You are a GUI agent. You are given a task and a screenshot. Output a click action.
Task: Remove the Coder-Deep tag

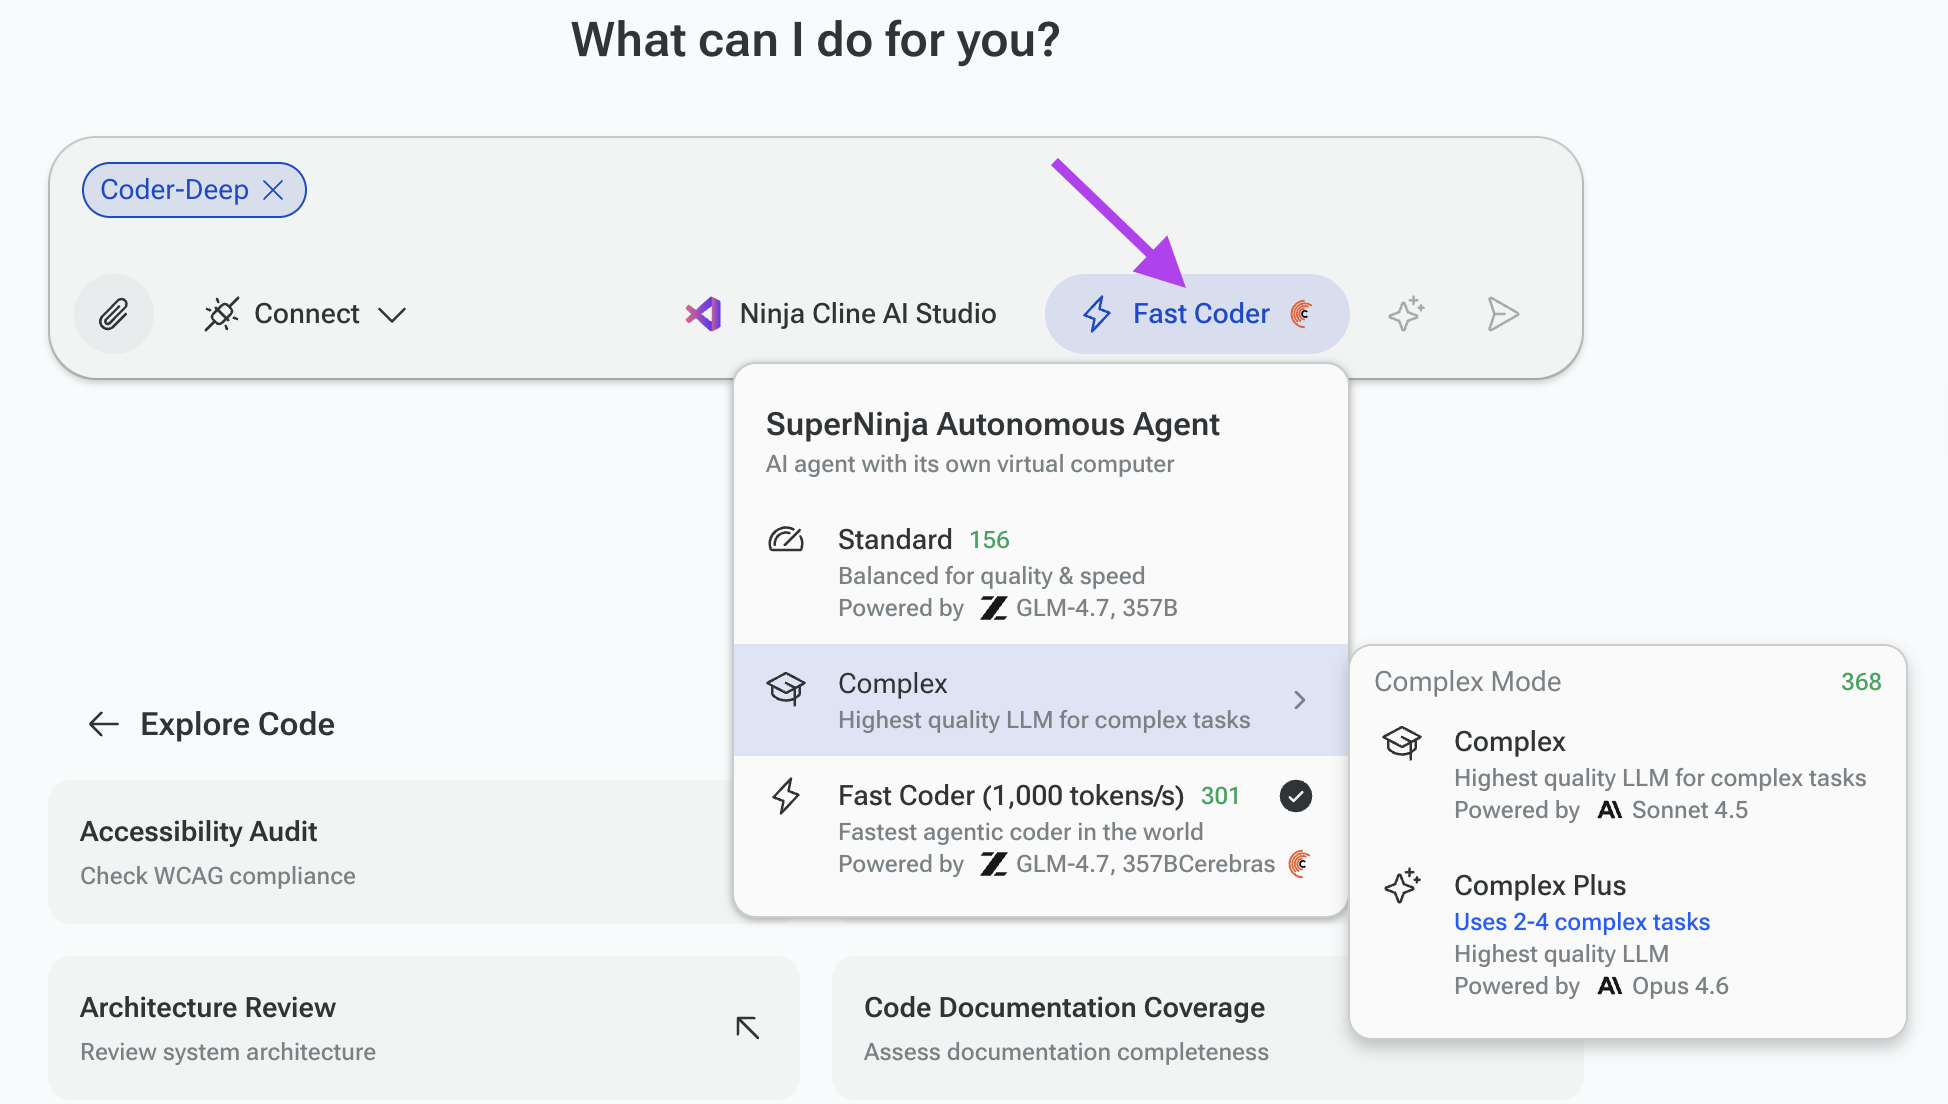click(x=273, y=190)
